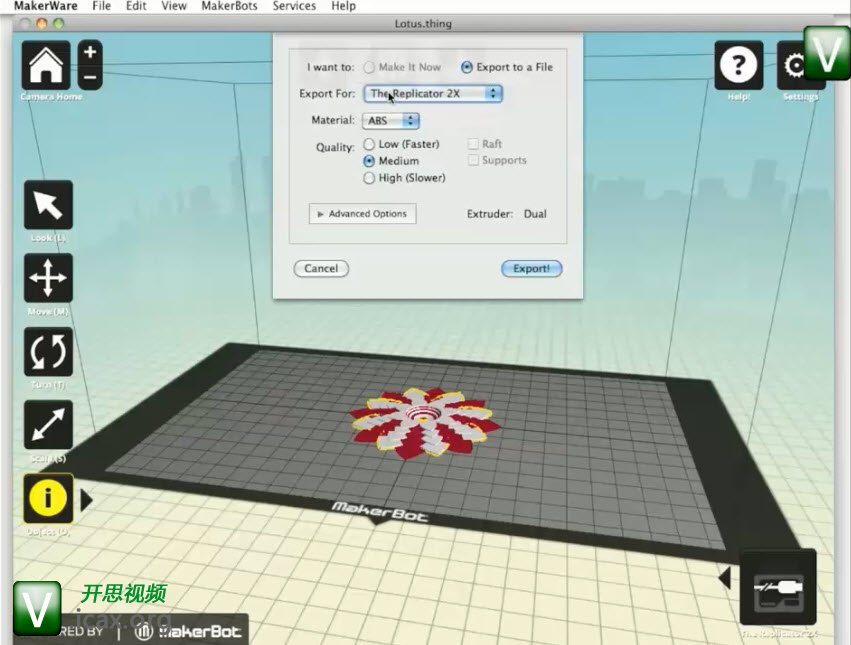Select Low (Faster) quality option
851x645 pixels.
pyautogui.click(x=370, y=145)
